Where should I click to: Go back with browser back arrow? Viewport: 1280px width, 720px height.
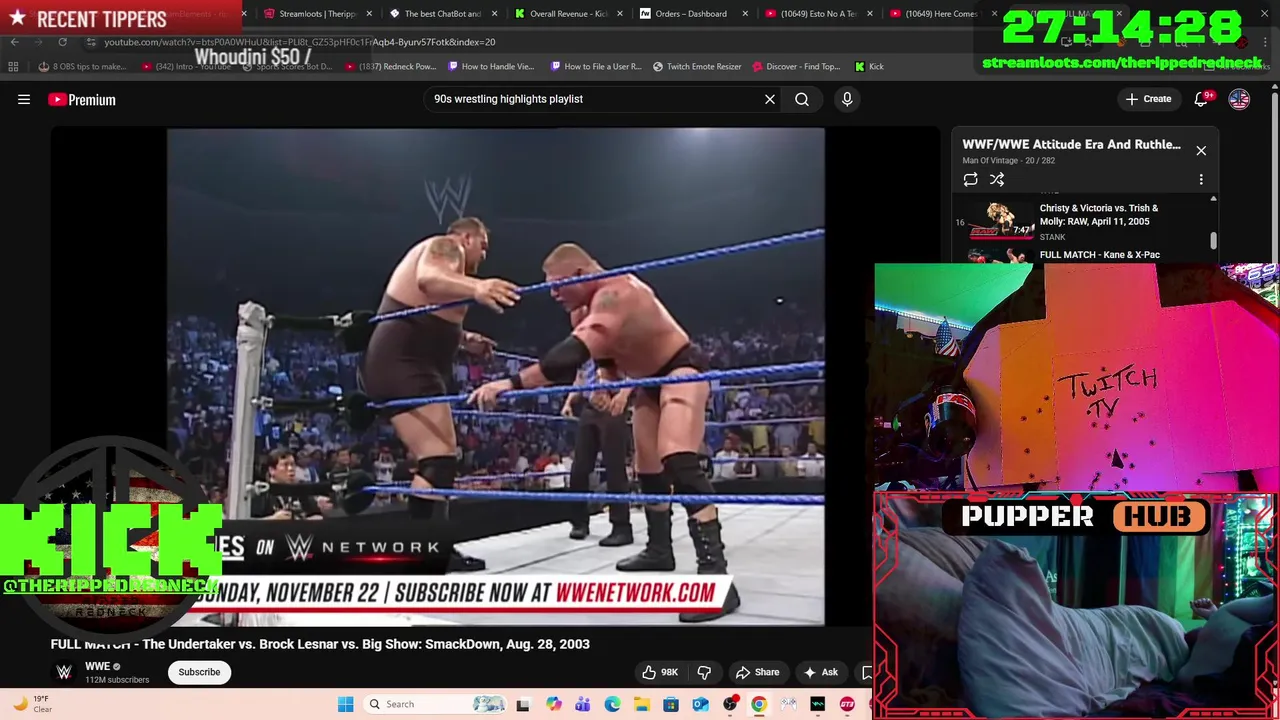coord(14,42)
